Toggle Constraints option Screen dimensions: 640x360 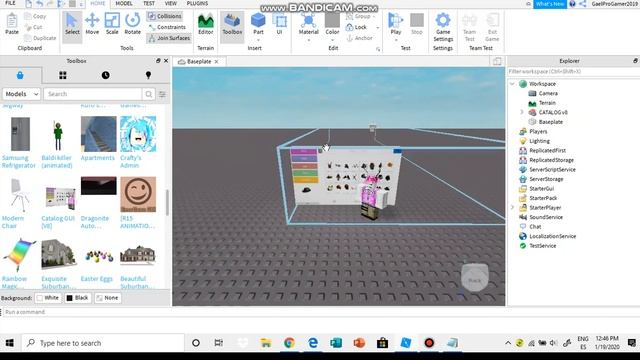click(x=167, y=27)
